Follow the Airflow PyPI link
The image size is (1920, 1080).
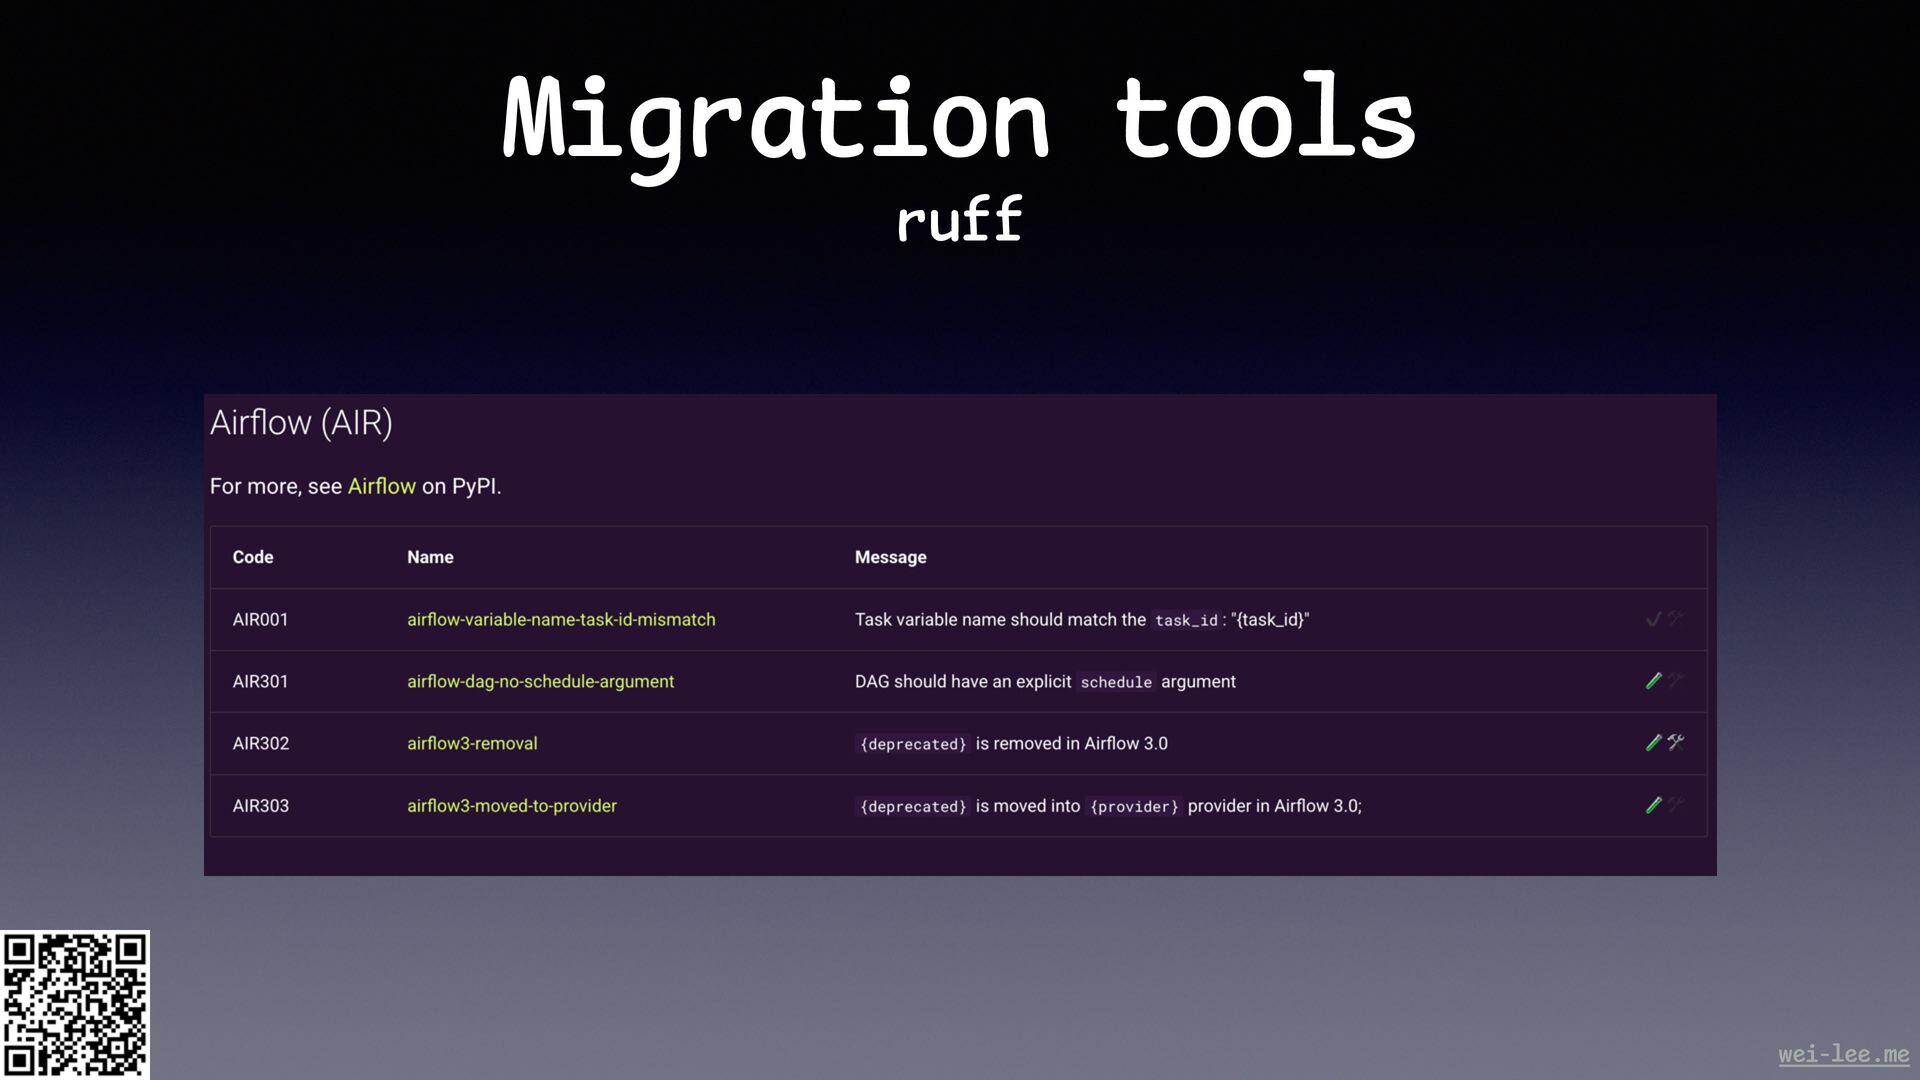tap(381, 487)
